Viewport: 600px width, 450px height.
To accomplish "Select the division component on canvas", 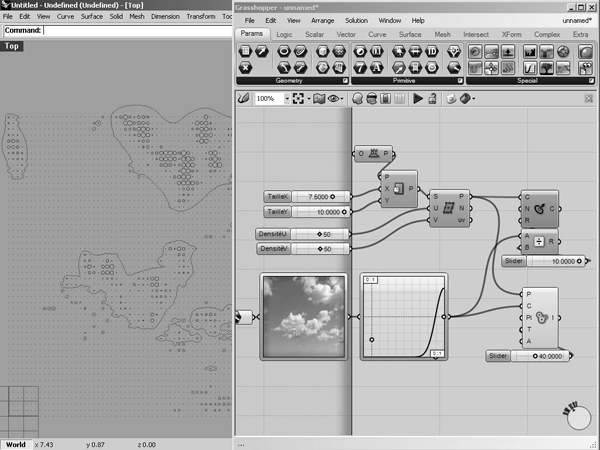I will (539, 242).
